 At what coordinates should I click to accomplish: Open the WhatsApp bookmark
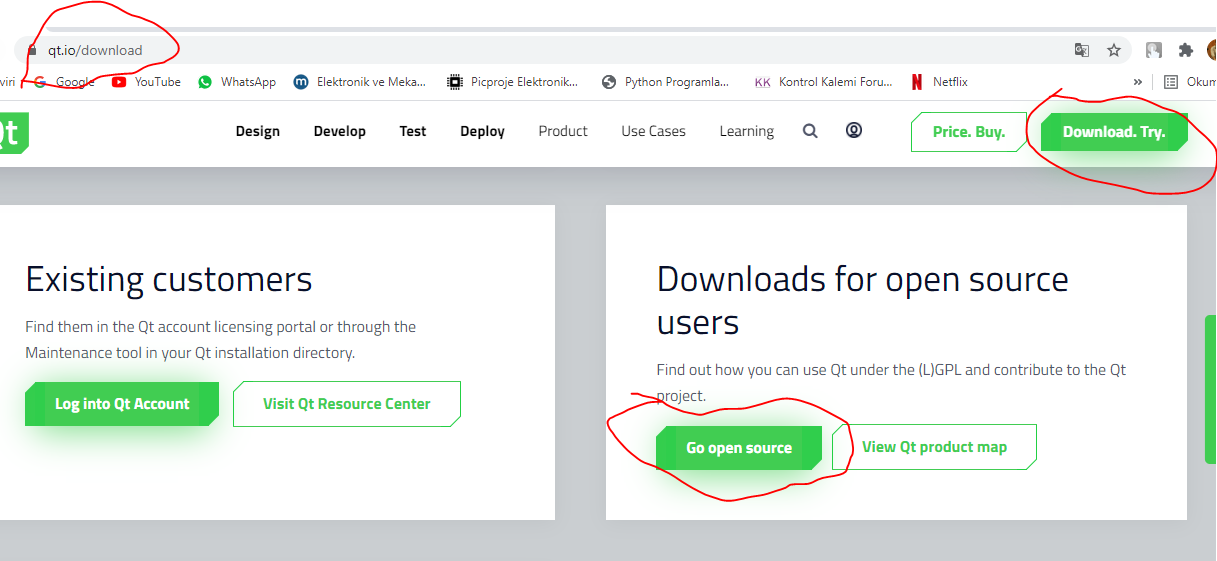(x=236, y=82)
